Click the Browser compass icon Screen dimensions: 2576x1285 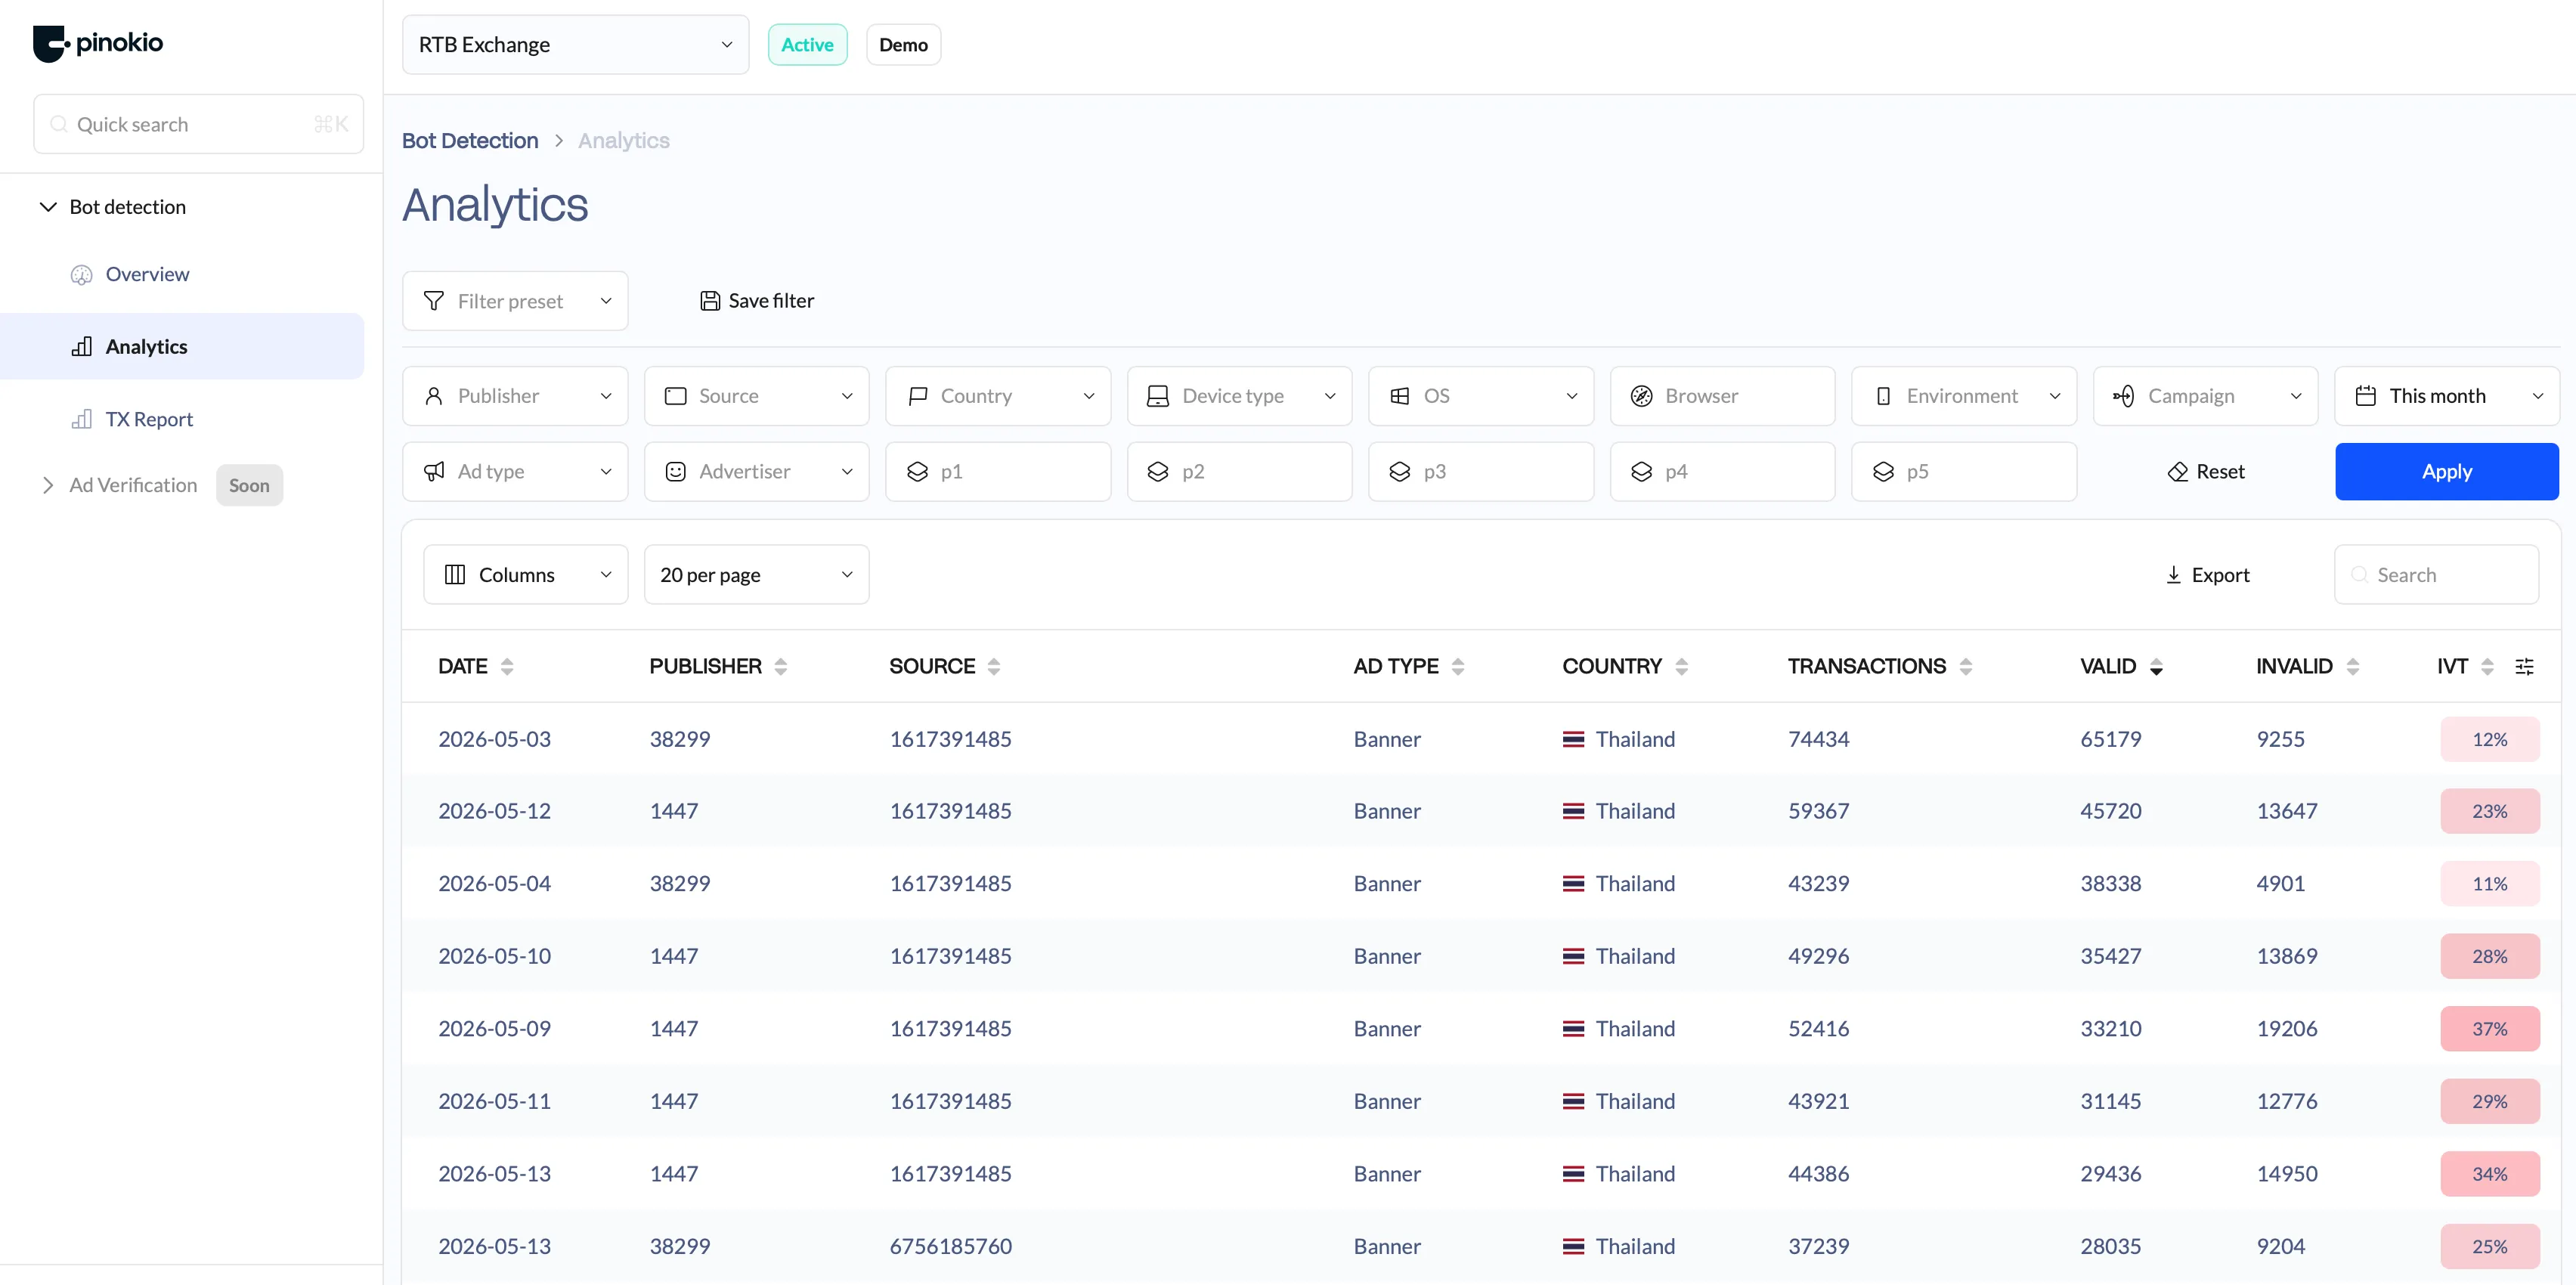(1642, 396)
